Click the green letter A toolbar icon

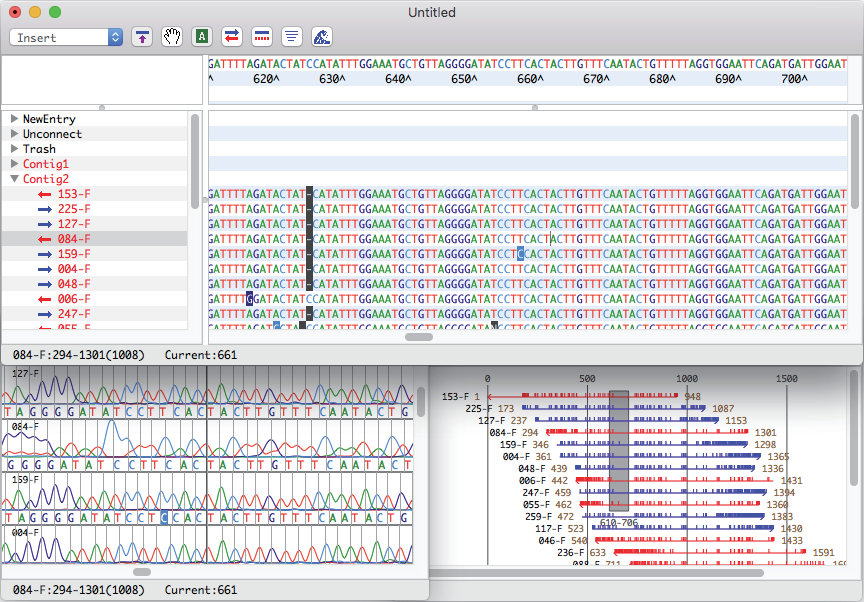[x=202, y=37]
